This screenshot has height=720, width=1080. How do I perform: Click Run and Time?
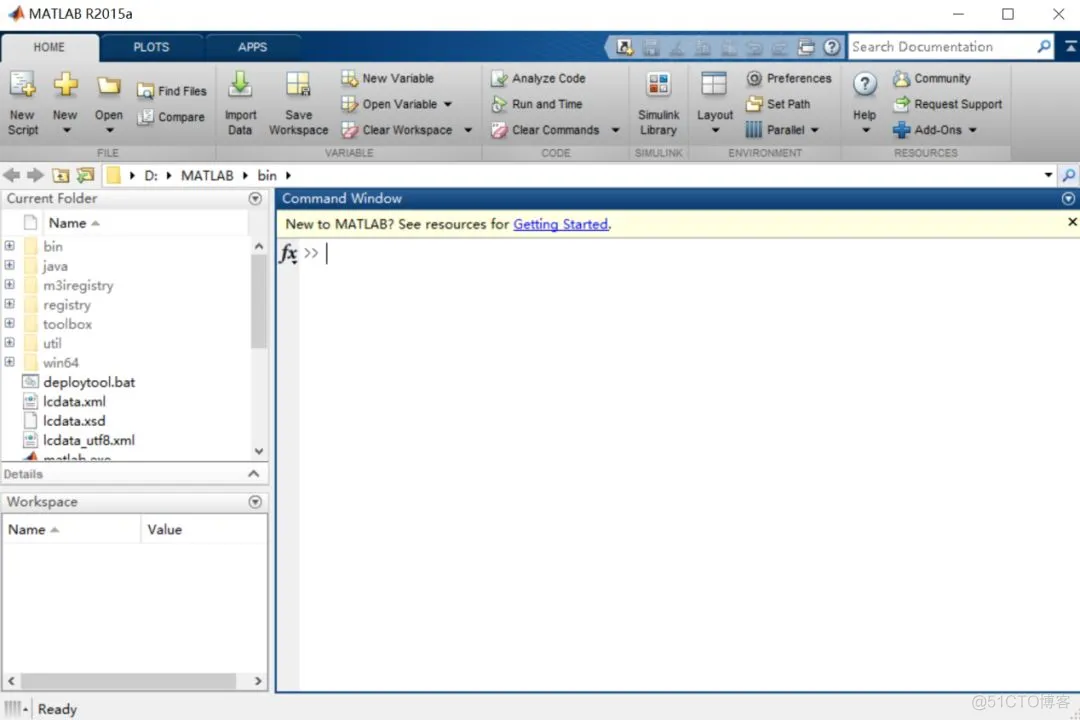537,104
